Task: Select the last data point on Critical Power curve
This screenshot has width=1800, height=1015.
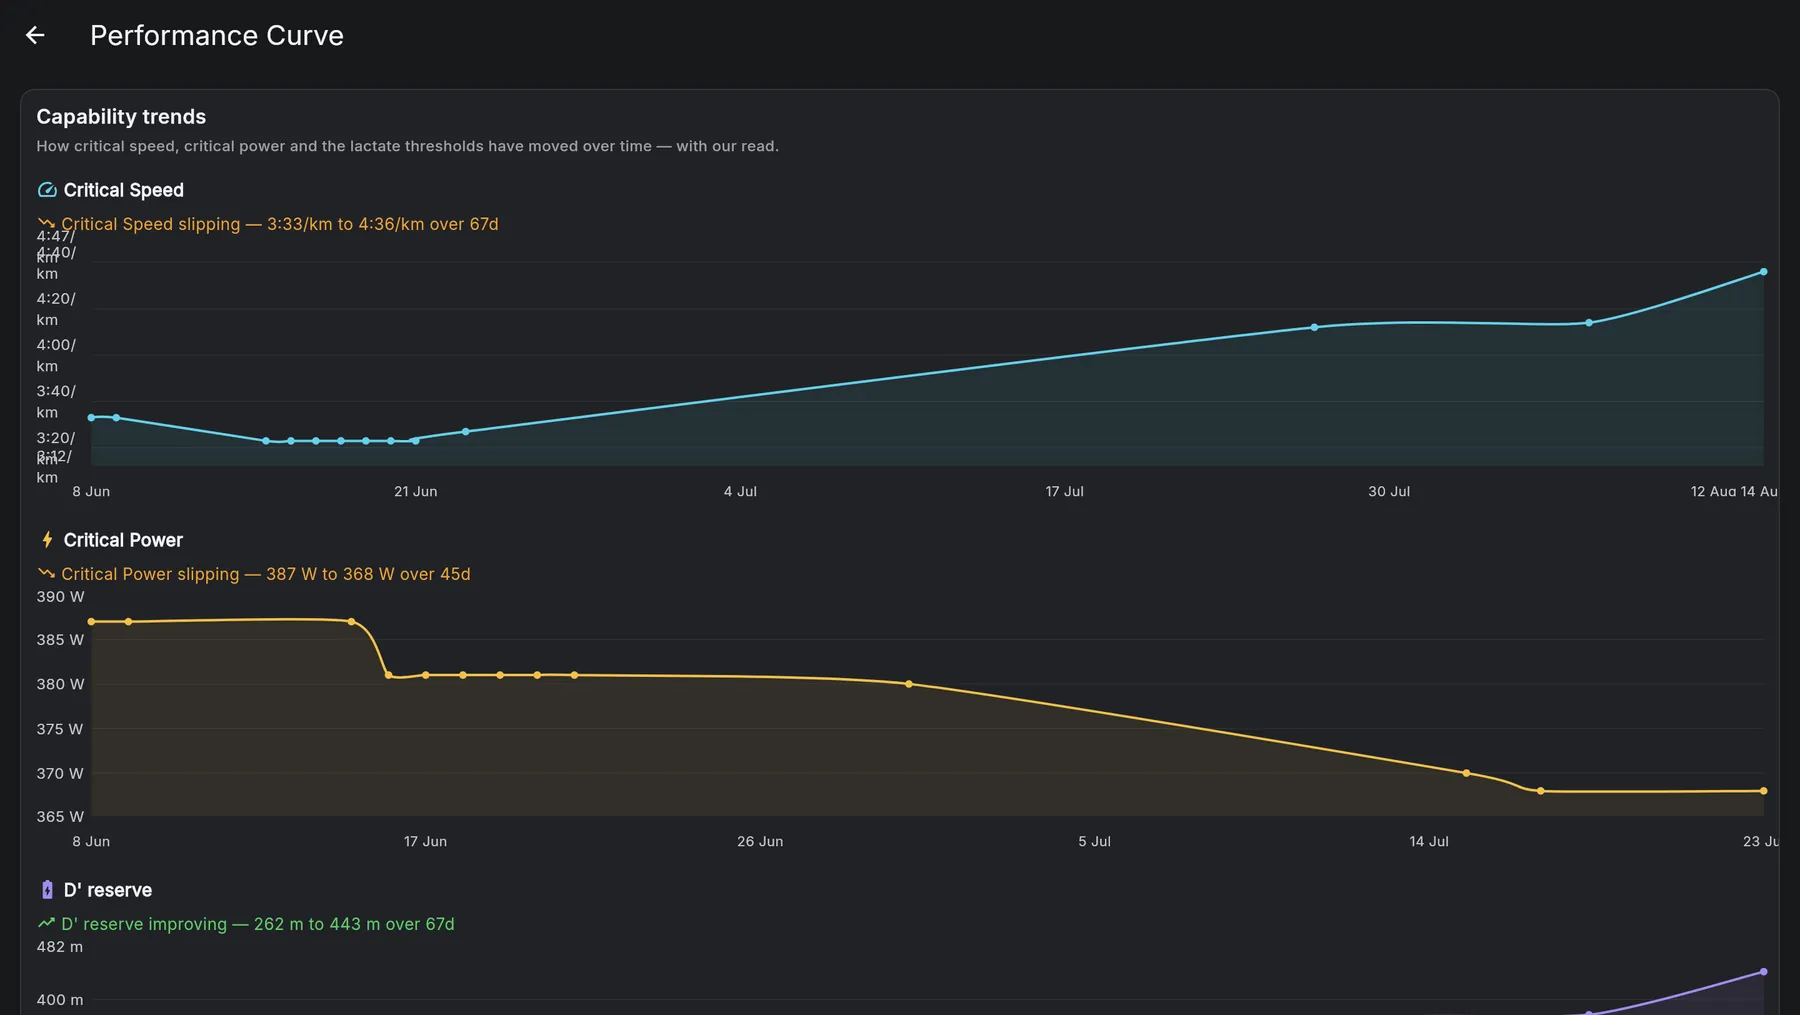Action: point(1763,791)
